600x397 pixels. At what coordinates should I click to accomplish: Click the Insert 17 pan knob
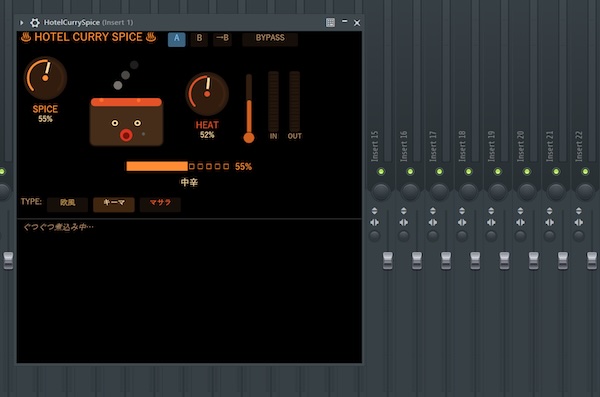click(x=439, y=191)
